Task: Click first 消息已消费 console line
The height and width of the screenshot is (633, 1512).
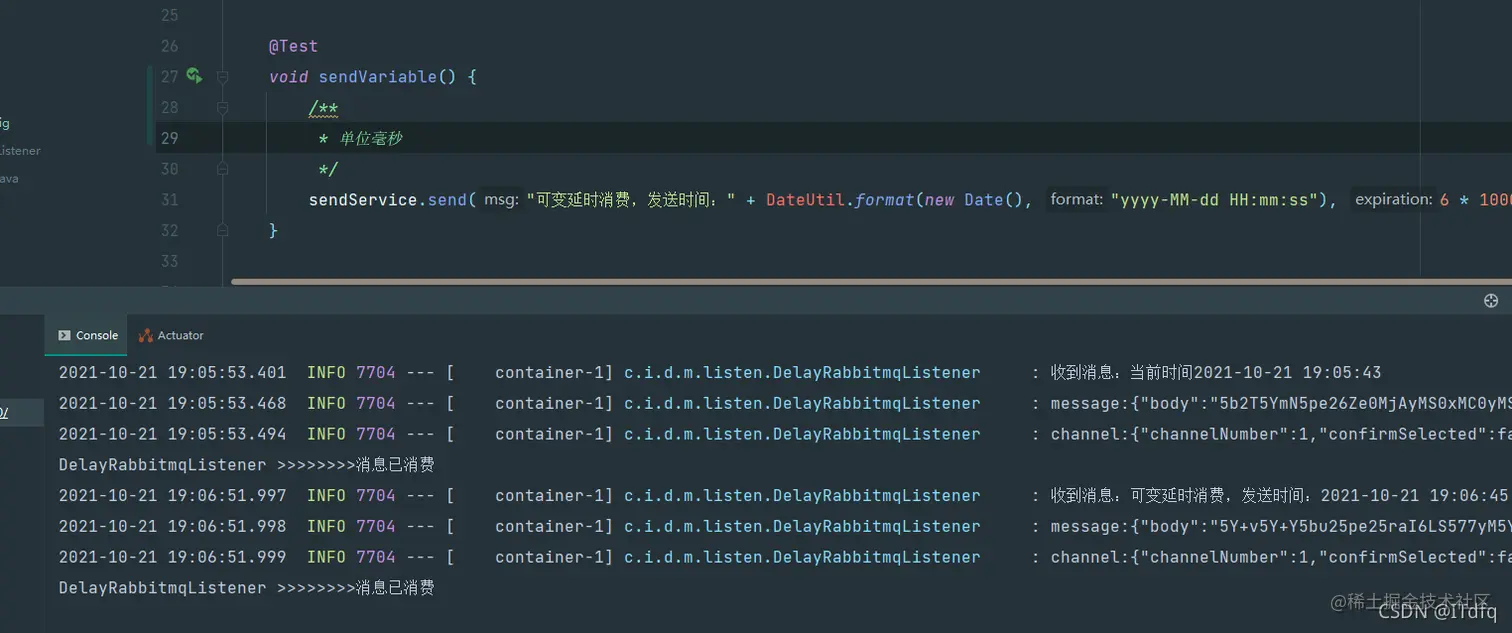Action: click(246, 465)
